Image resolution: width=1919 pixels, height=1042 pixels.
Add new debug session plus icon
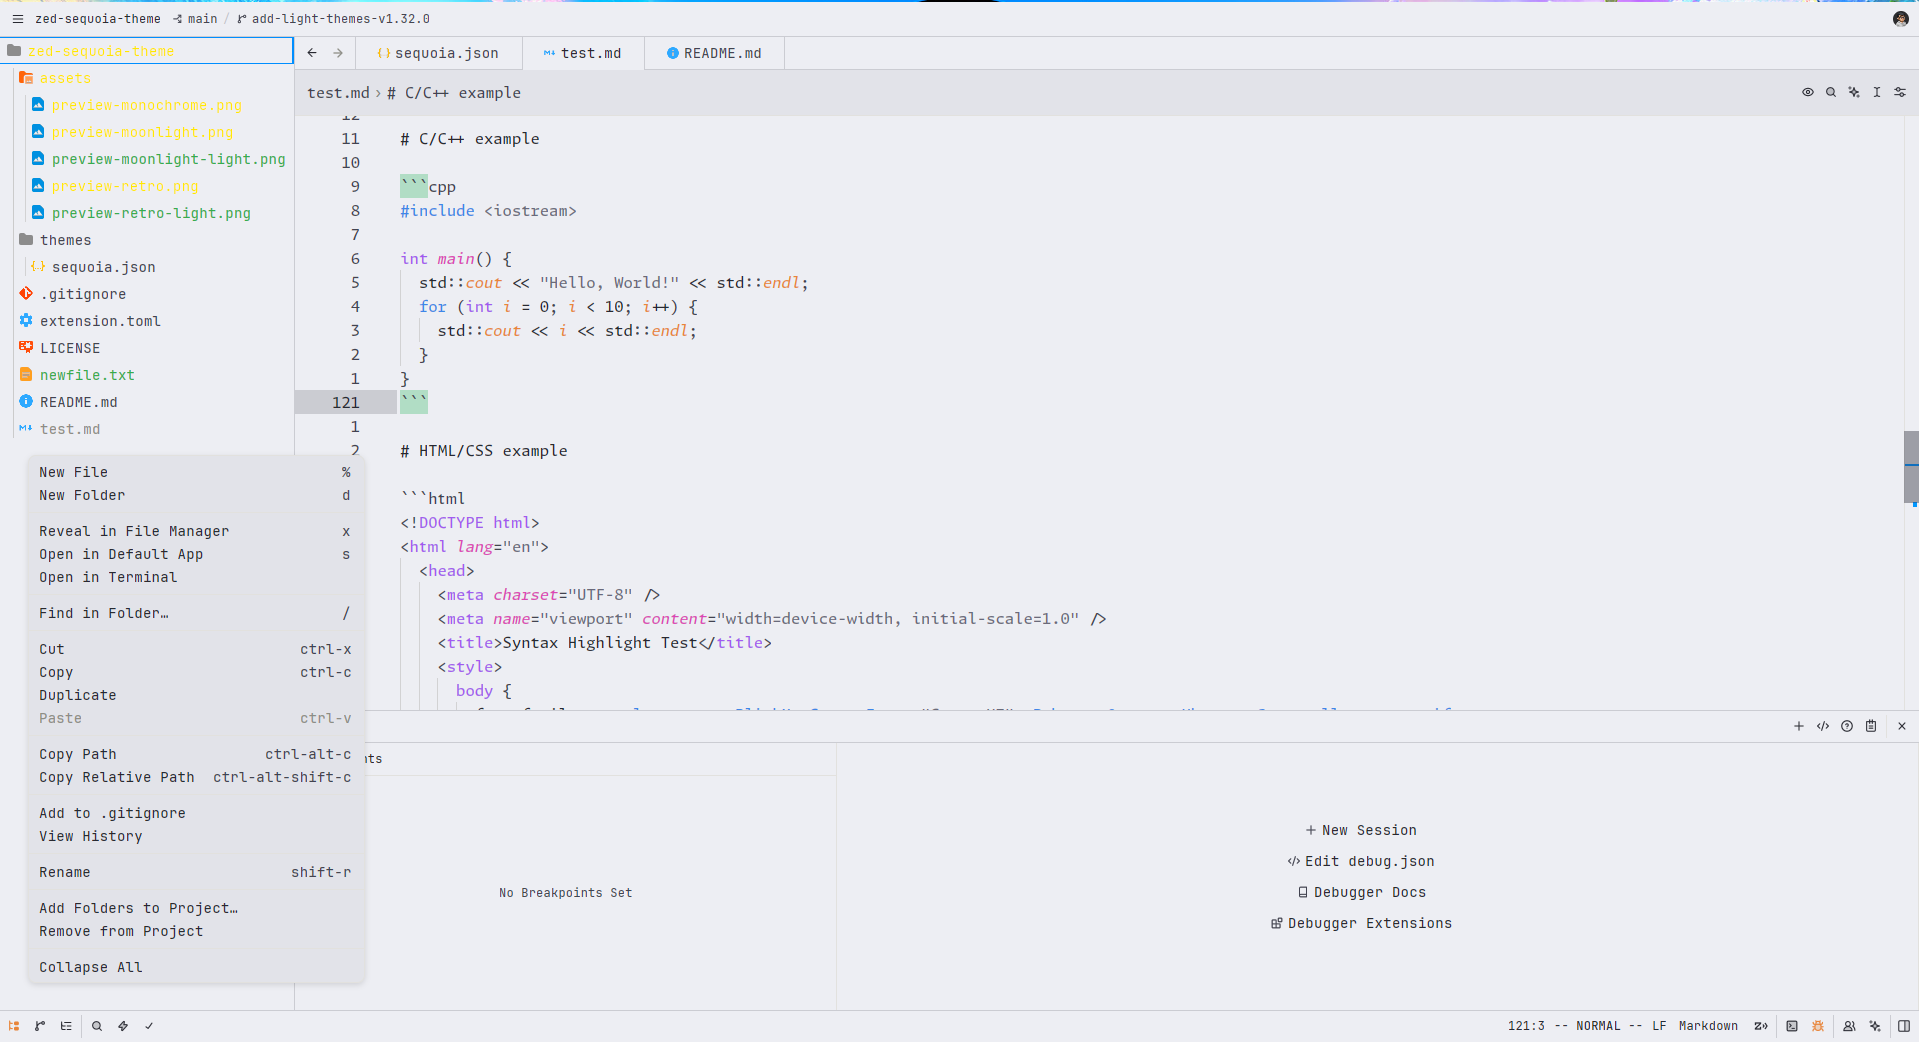pos(1799,726)
